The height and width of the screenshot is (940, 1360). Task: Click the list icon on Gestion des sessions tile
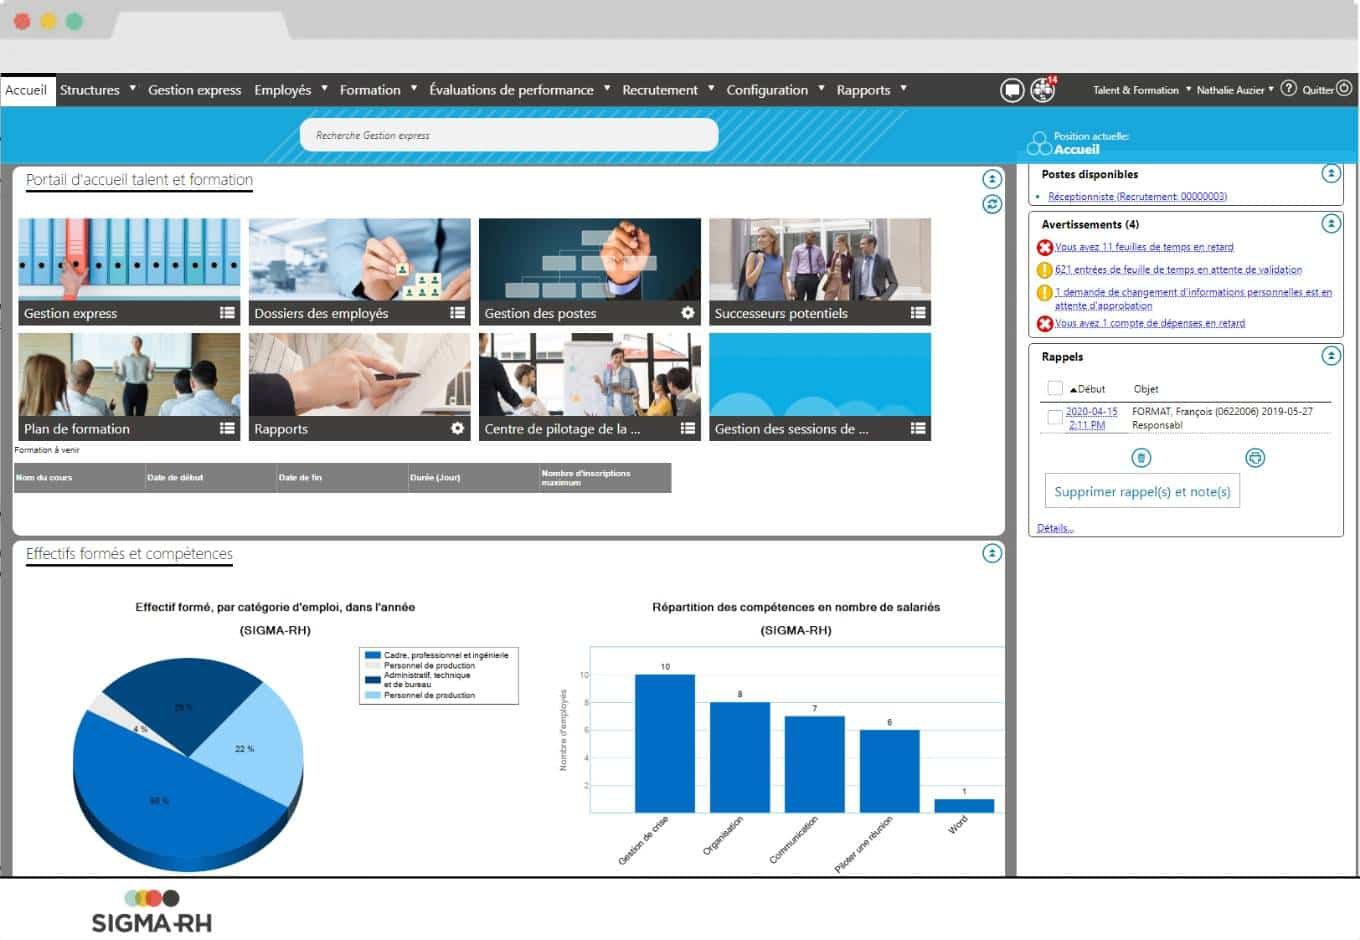pyautogui.click(x=918, y=428)
